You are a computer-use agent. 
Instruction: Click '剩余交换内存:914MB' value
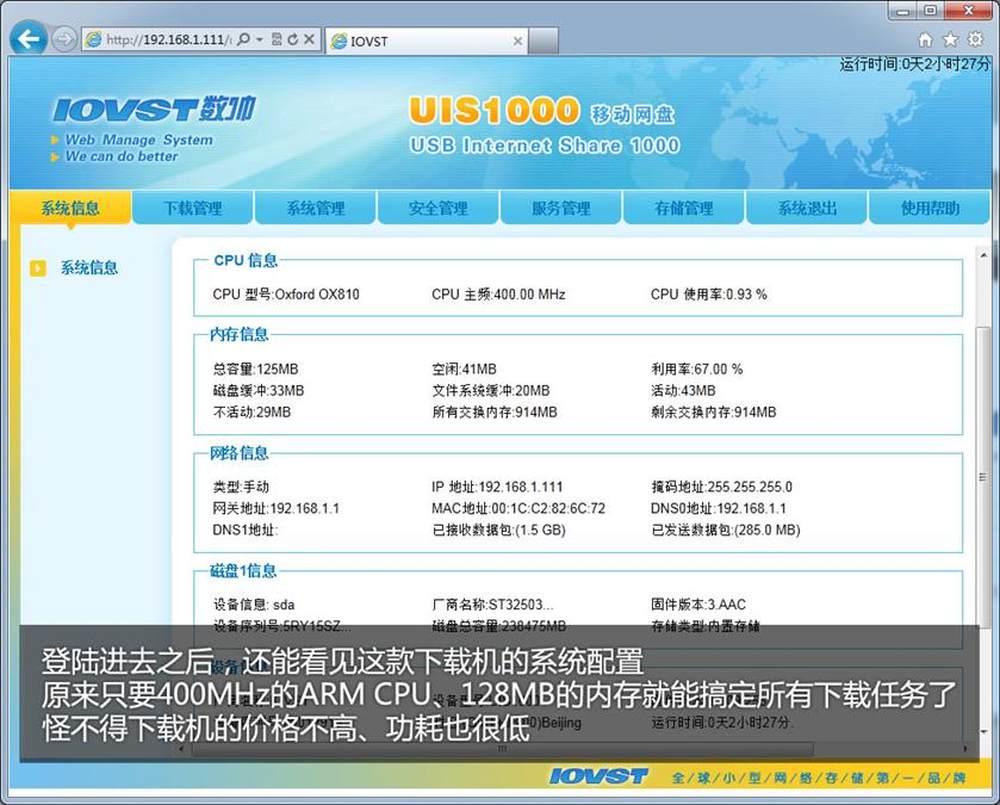click(713, 412)
